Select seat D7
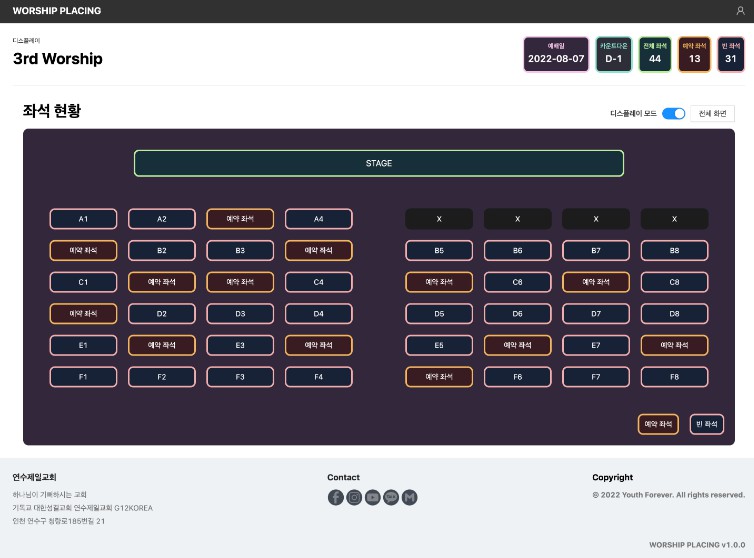Screen dimensions: 754x558 (596, 314)
